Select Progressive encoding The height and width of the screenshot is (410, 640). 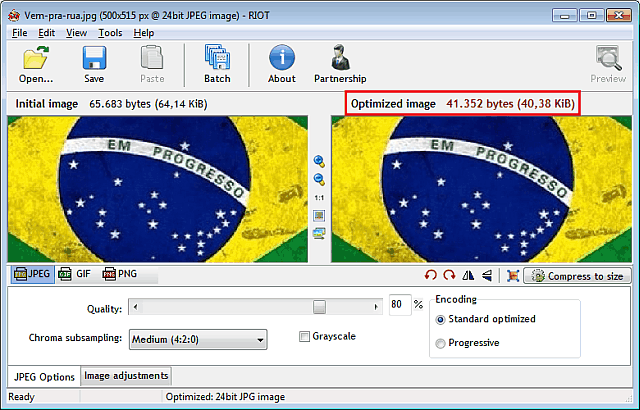click(441, 343)
